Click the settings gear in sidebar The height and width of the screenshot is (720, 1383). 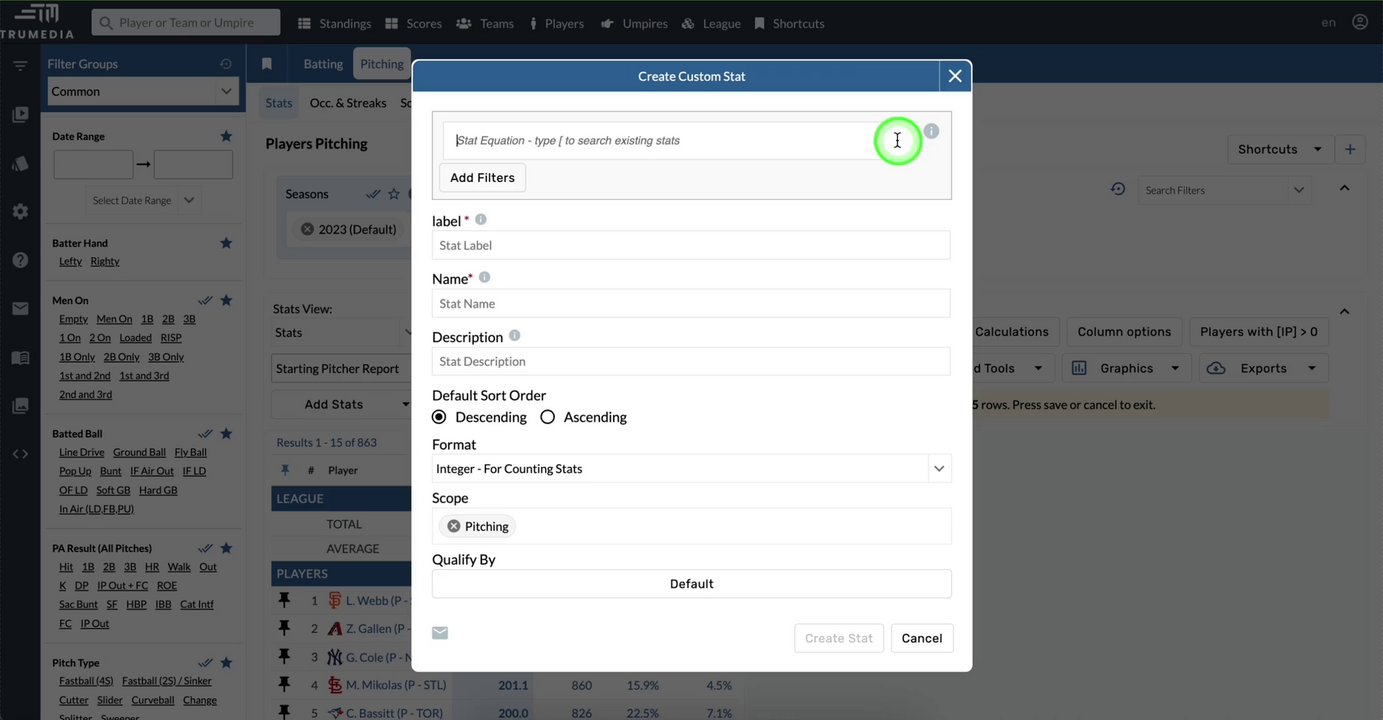coord(20,211)
